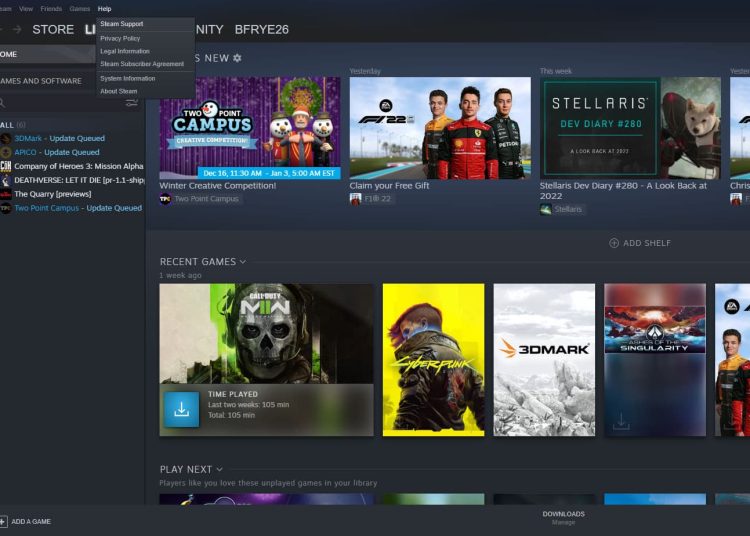Open the Games and Software dropdown
Viewport: 750px width, 536px height.
pos(41,81)
